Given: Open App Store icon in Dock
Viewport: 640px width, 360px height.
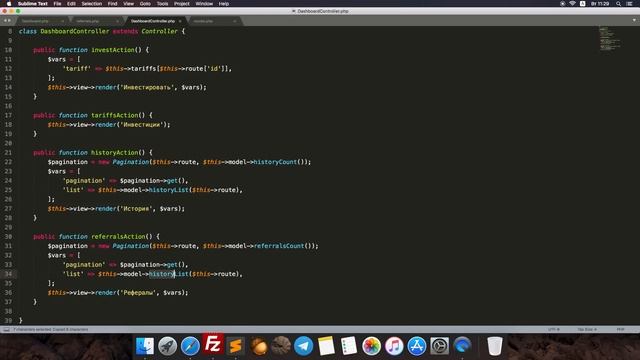Looking at the screenshot, I should 417,346.
